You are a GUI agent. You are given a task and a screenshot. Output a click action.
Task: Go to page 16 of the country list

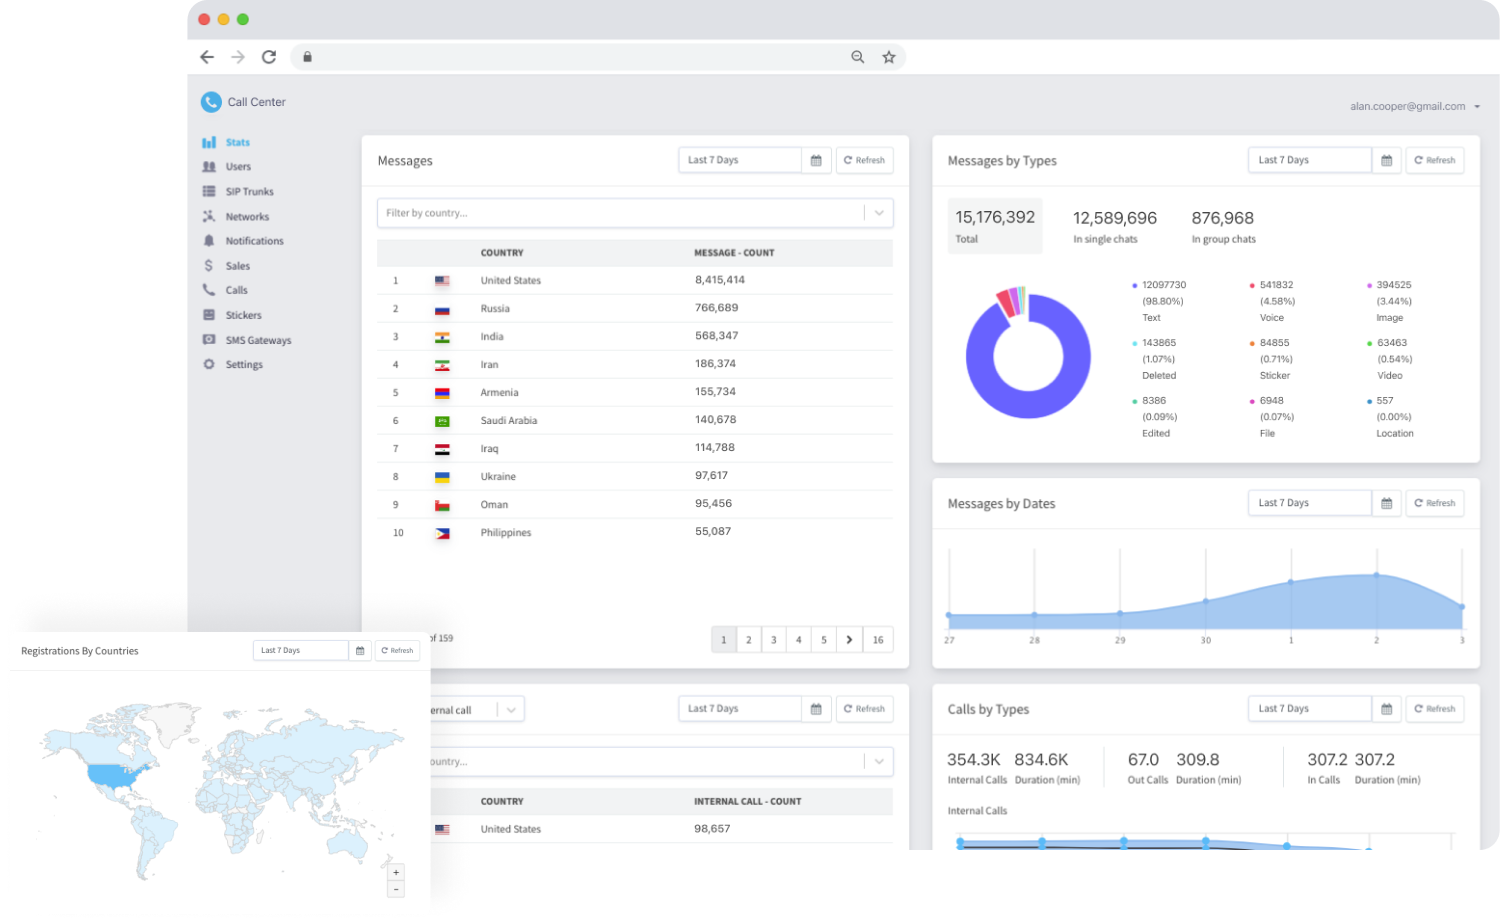tap(878, 639)
